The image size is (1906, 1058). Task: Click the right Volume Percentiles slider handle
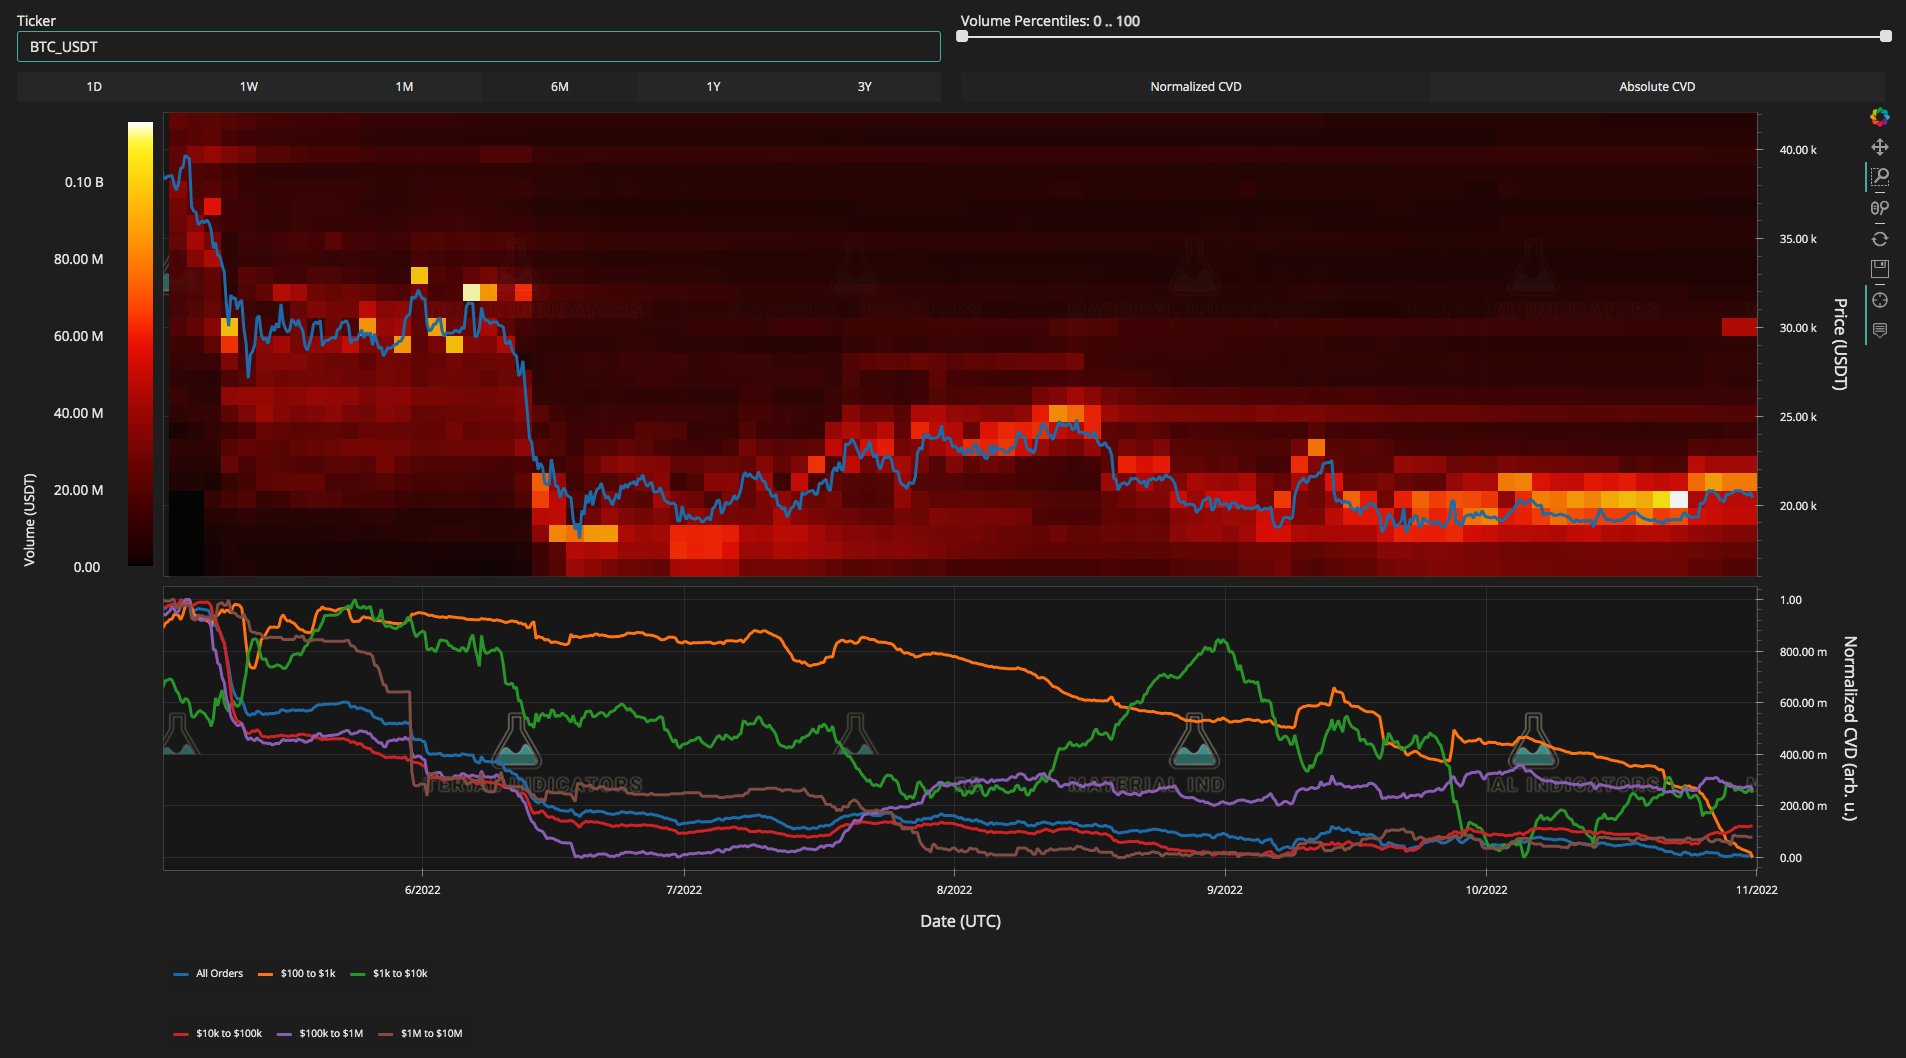pos(1885,36)
